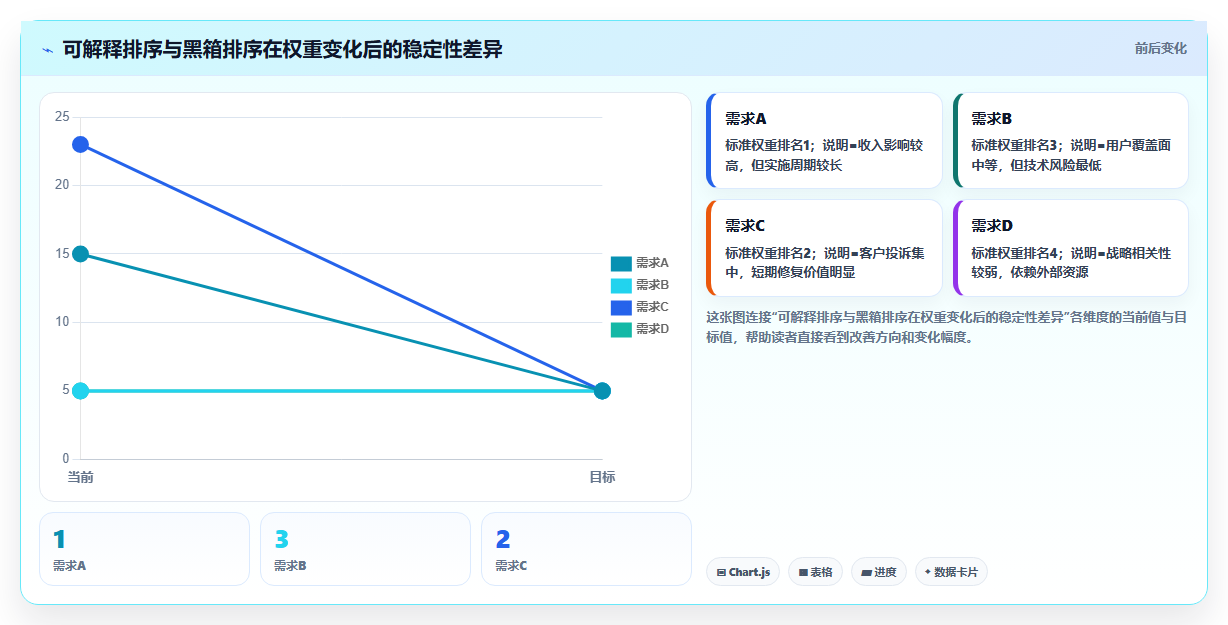Screen dimensions: 1228x625
Task: Select the stat card showing 3 需求B
Action: 365,549
